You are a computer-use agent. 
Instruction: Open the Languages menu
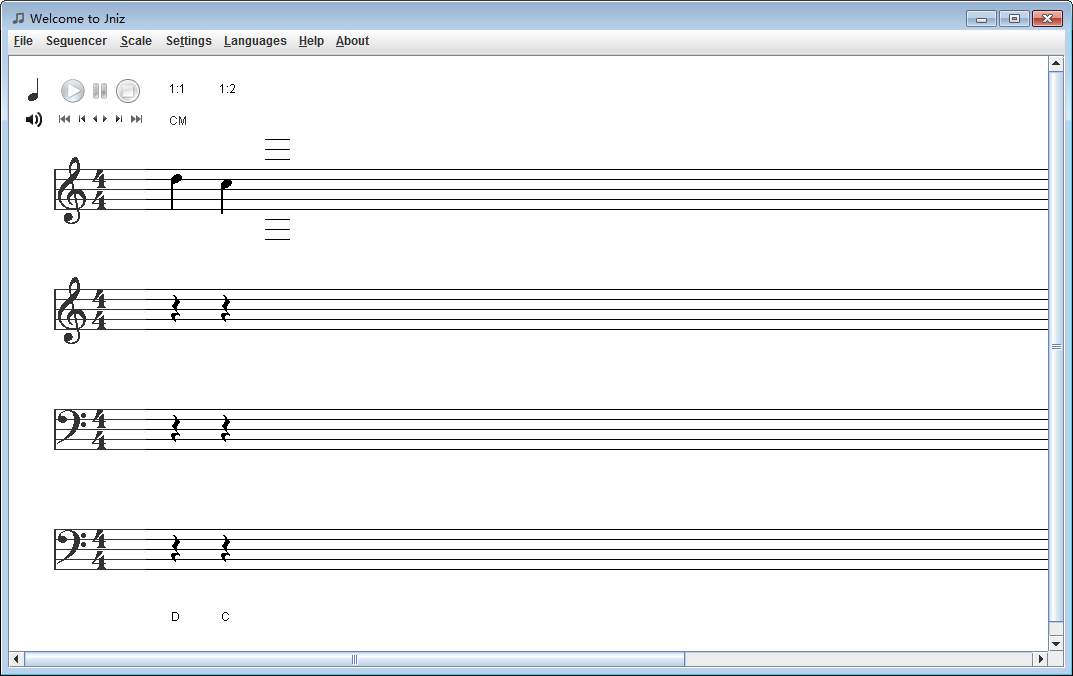pyautogui.click(x=255, y=41)
